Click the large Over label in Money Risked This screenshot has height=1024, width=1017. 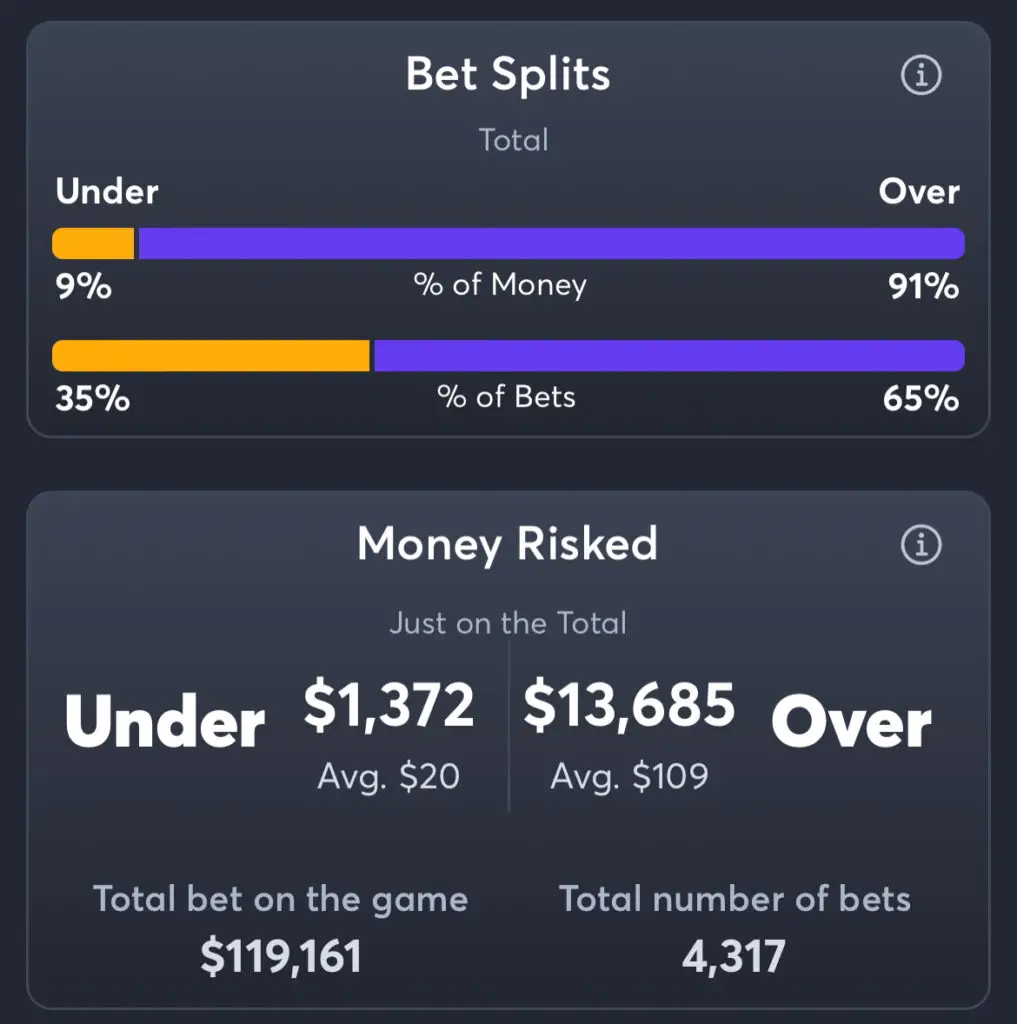pyautogui.click(x=851, y=722)
